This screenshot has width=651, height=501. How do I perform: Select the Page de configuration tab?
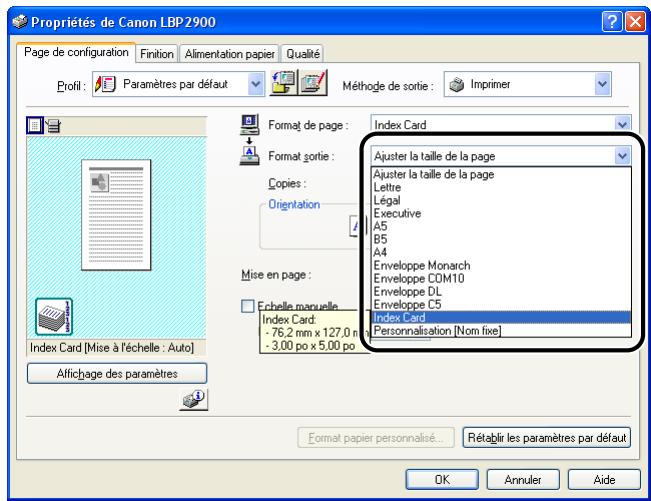(76, 52)
